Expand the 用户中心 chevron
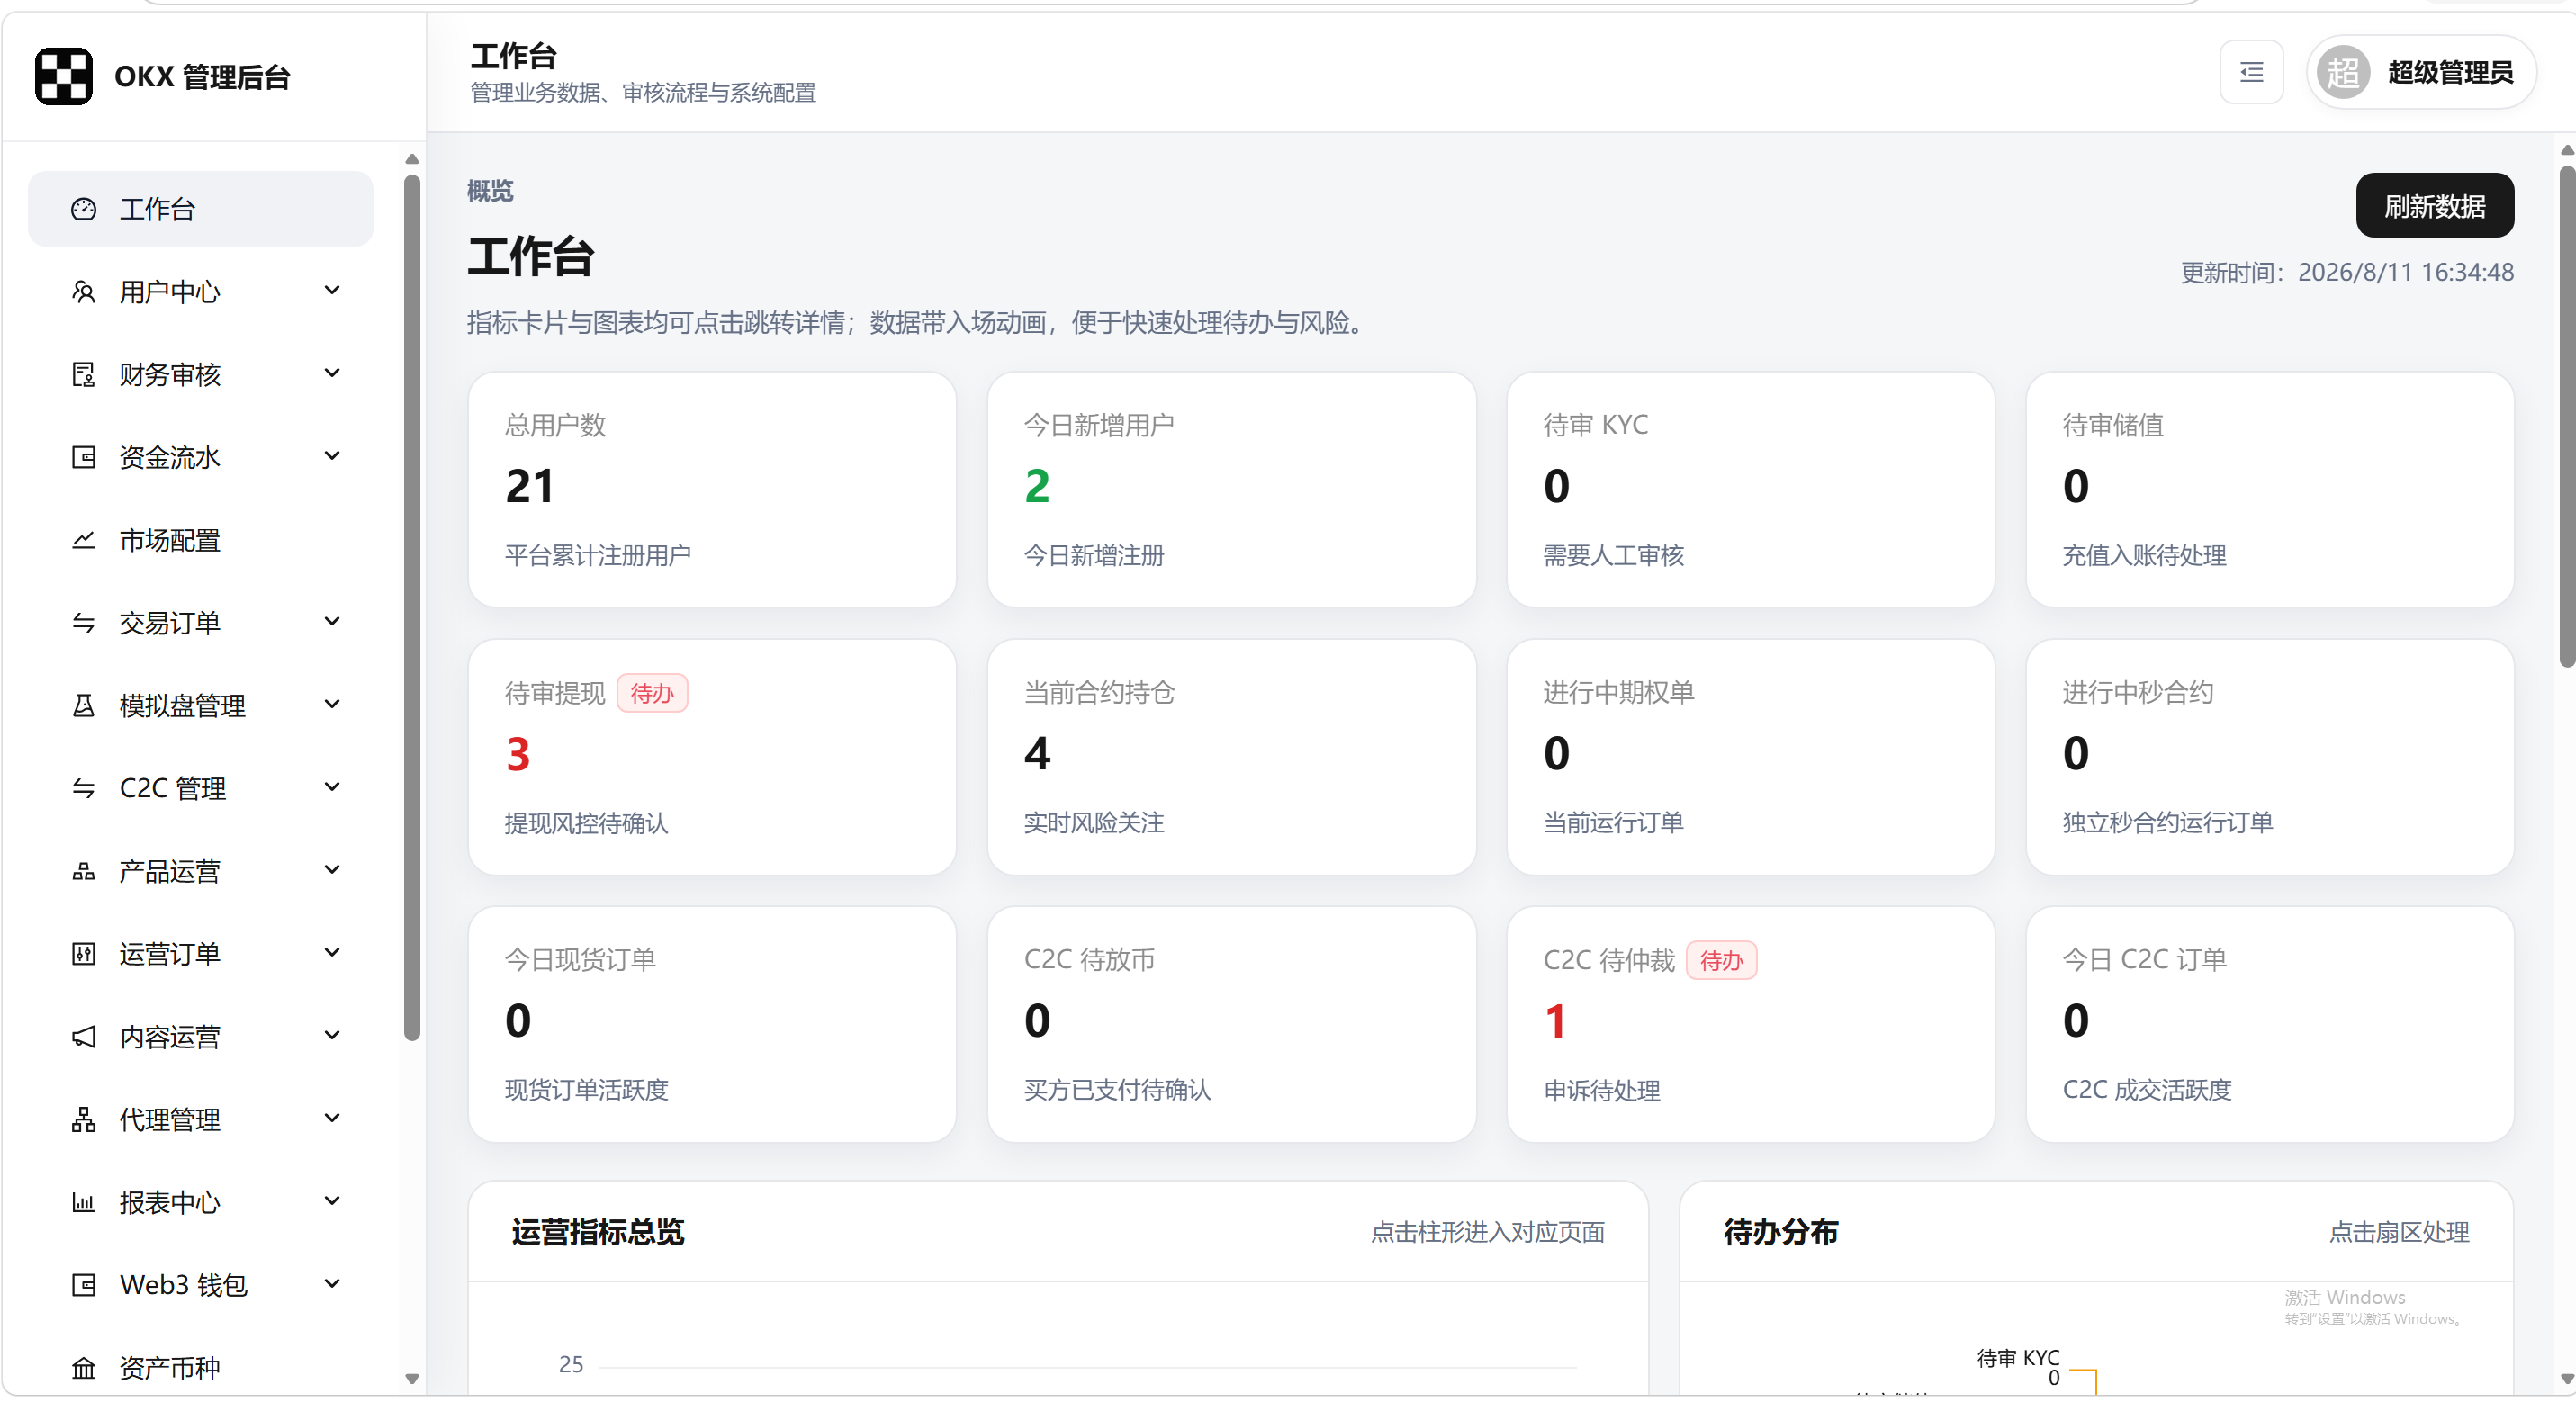The height and width of the screenshot is (1402, 2576). tap(332, 291)
